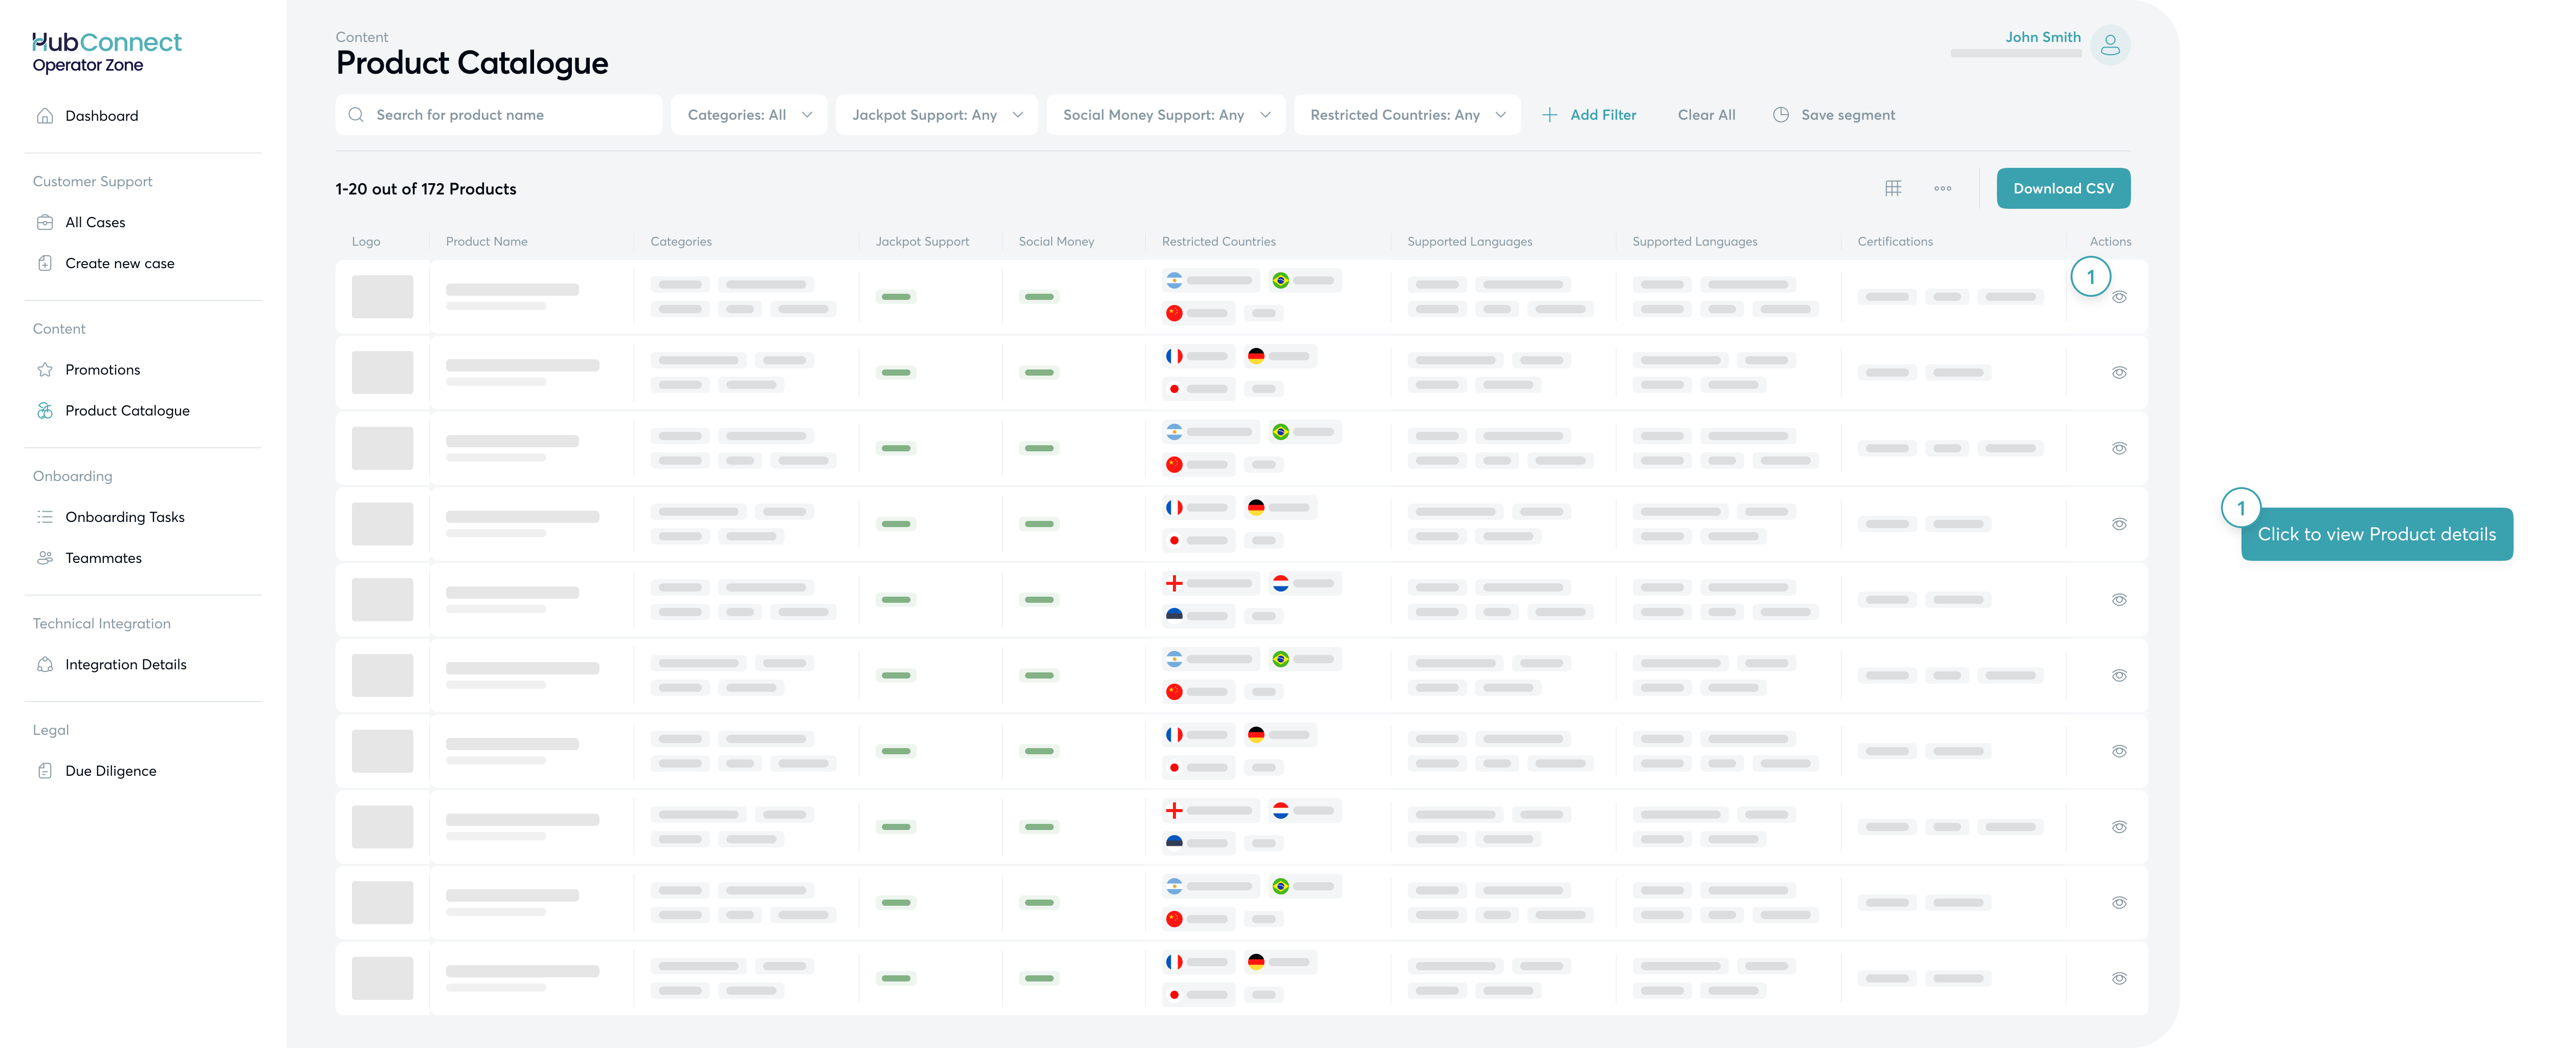This screenshot has height=1048, width=2576.
Task: Open All Cases in sidebar
Action: pos(95,222)
